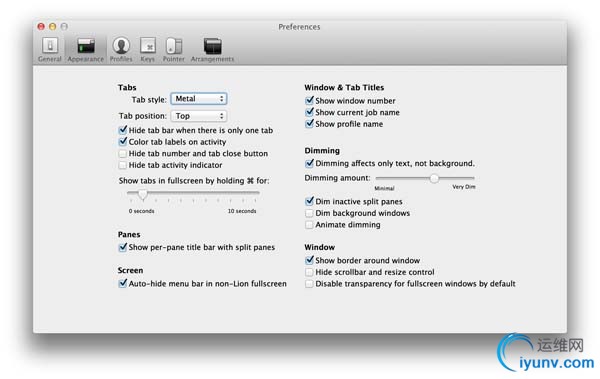Click the '0 seconds' slider label
This screenshot has height=379, width=600.
click(x=142, y=211)
